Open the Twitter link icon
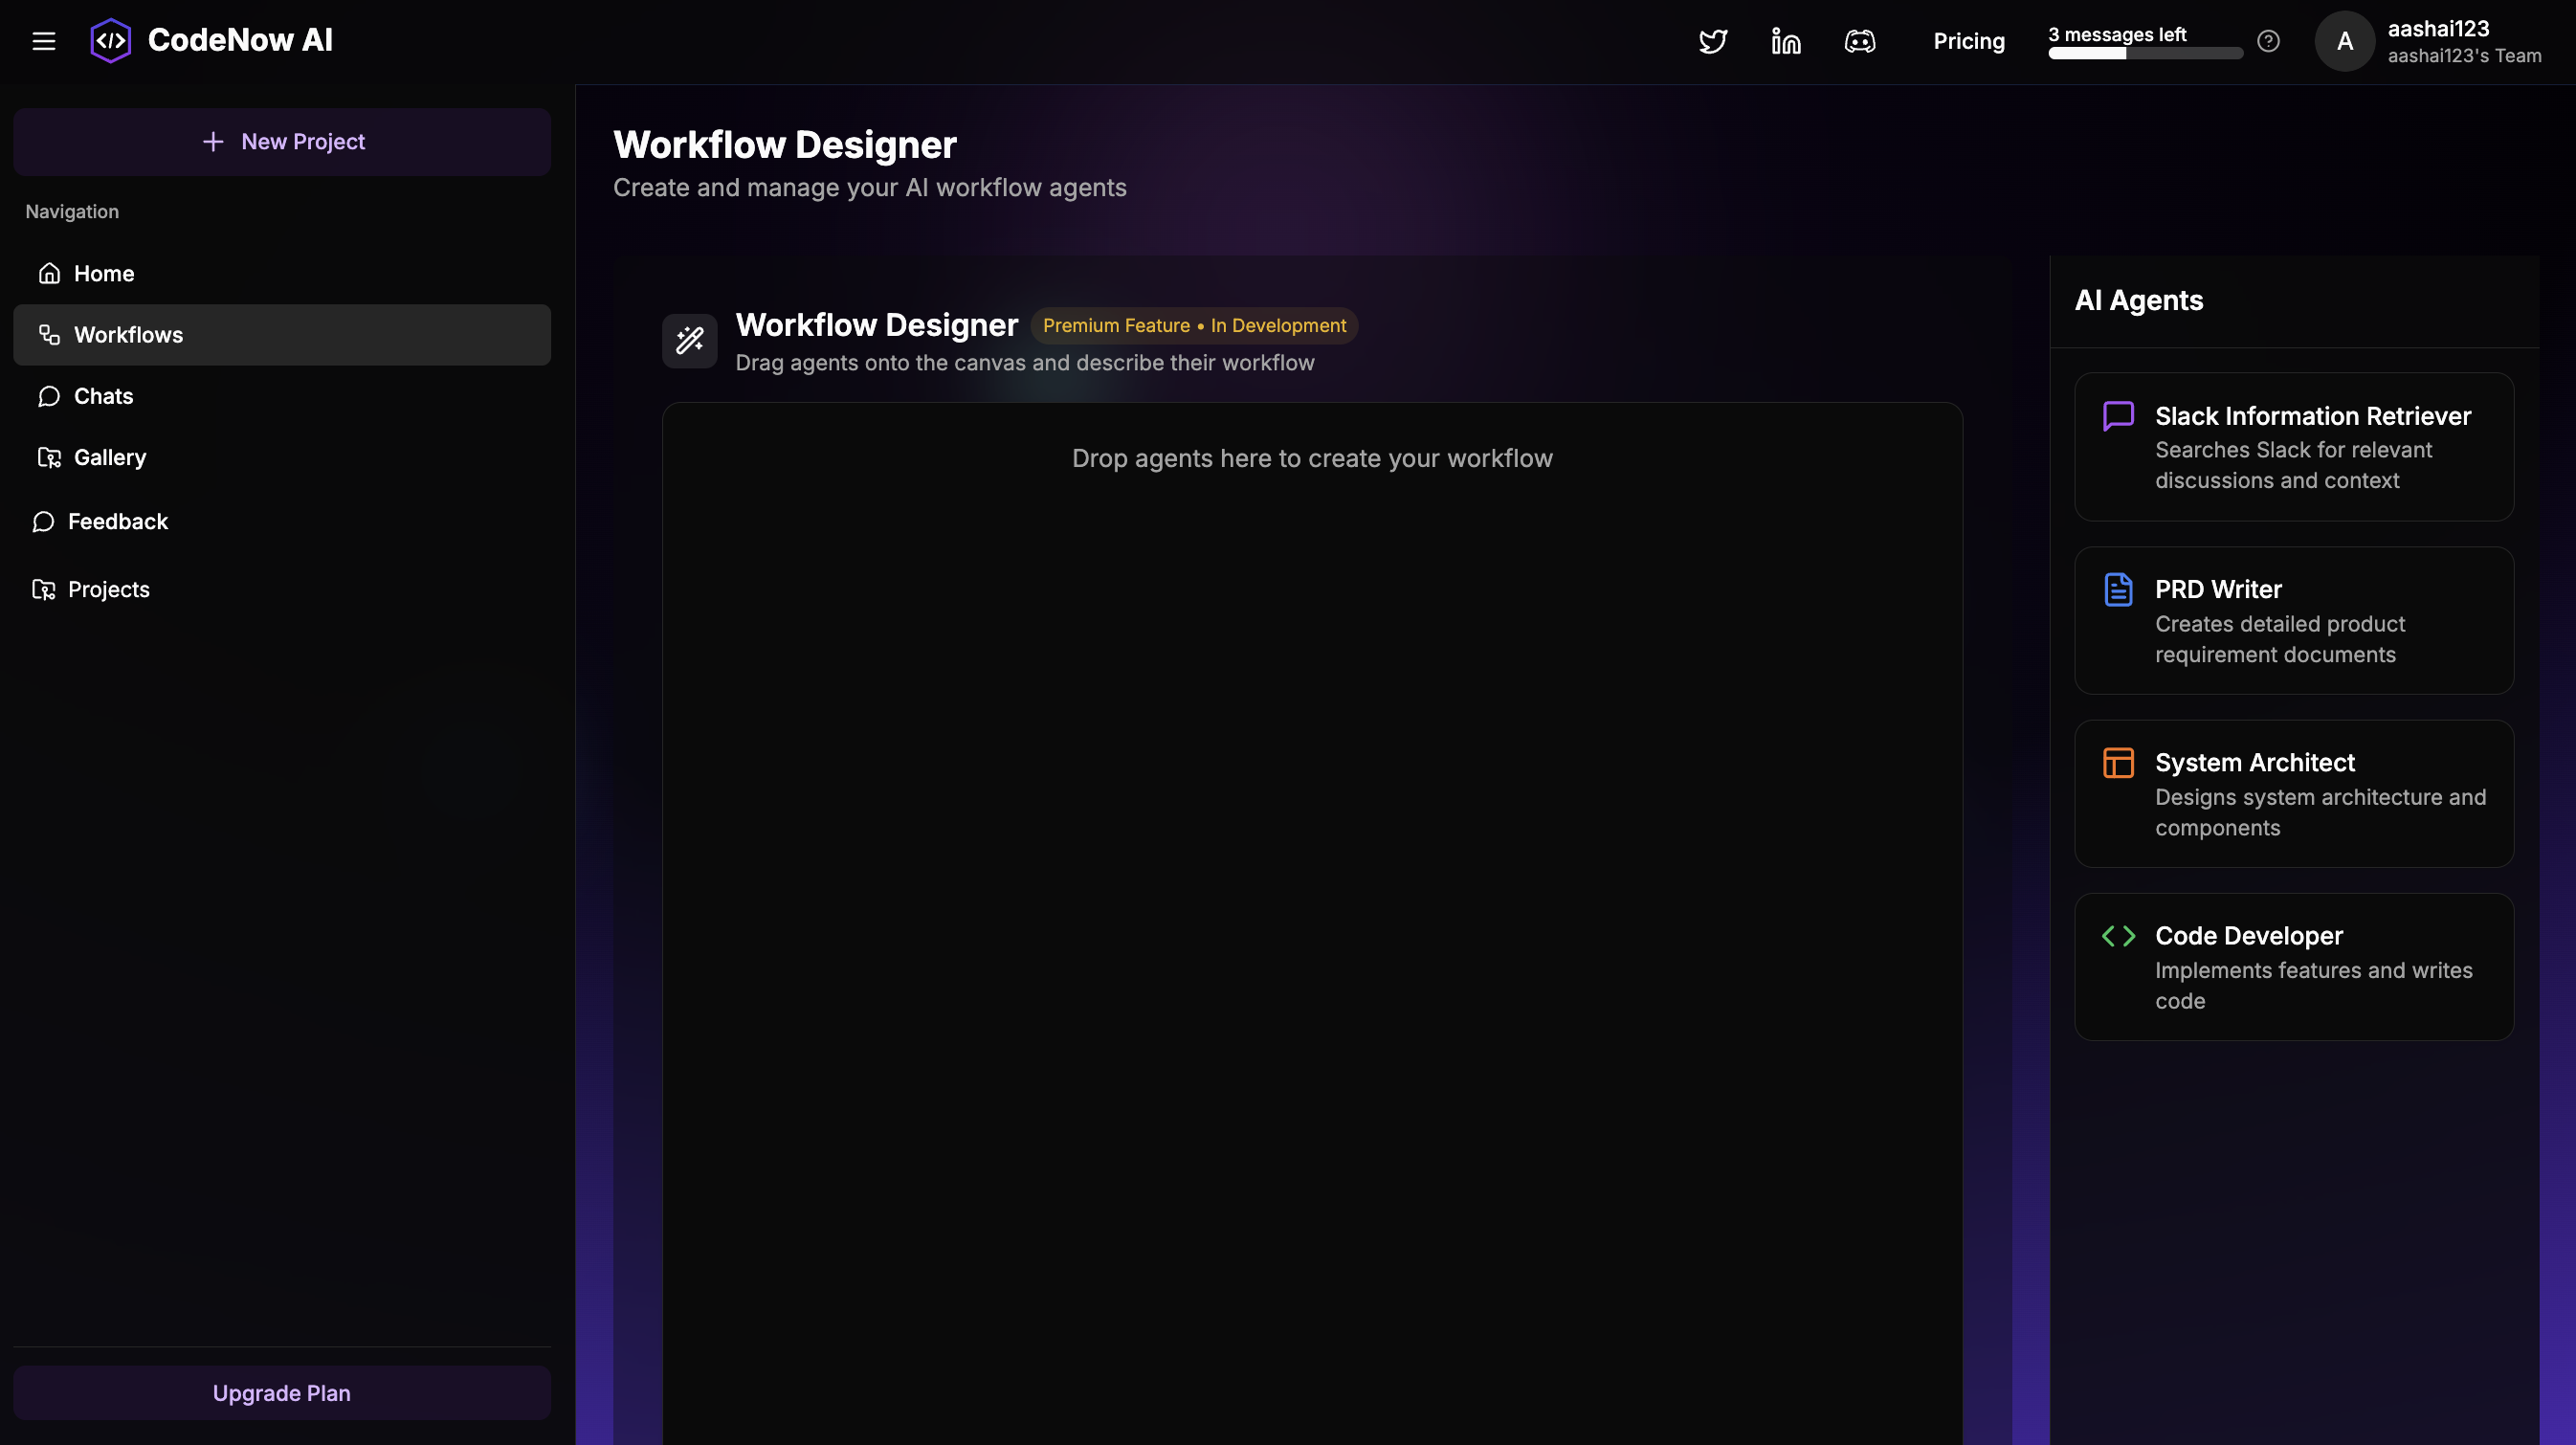The image size is (2576, 1445). pyautogui.click(x=1713, y=41)
